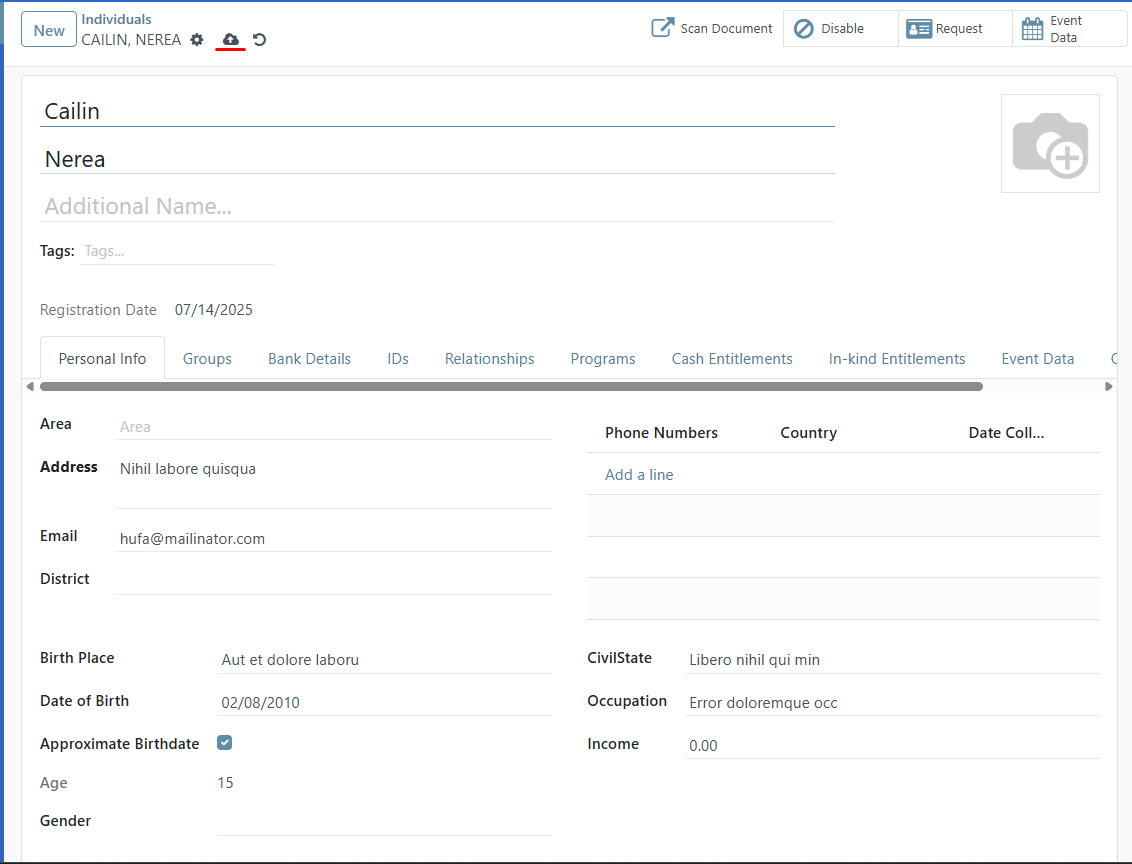The width and height of the screenshot is (1132, 864).
Task: Open the settings gear next to CAILIN, NEREA
Action: tap(196, 39)
